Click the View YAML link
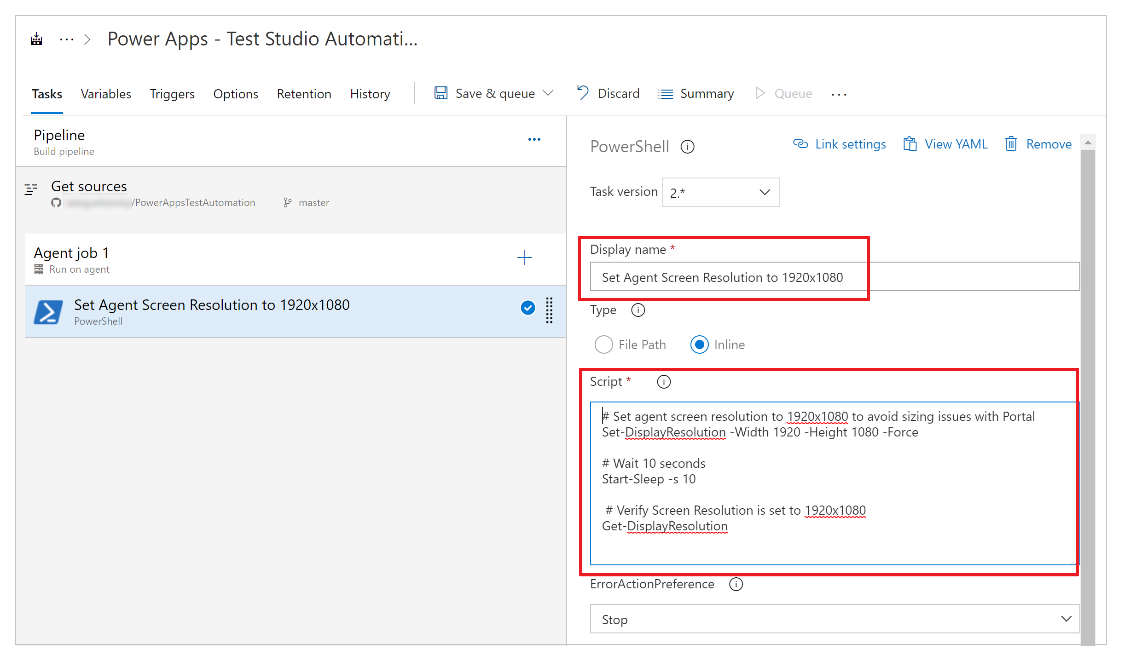Viewport: 1121px width, 655px height. pyautogui.click(x=945, y=144)
